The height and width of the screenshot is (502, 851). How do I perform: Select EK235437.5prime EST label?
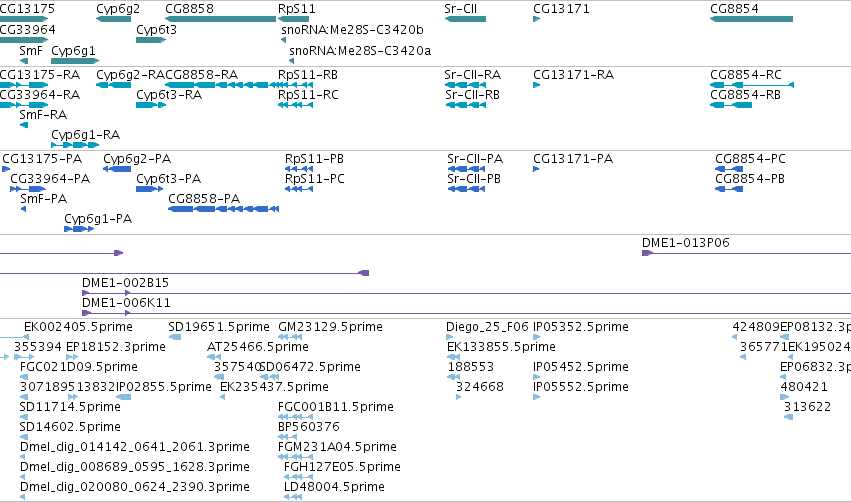click(x=275, y=387)
